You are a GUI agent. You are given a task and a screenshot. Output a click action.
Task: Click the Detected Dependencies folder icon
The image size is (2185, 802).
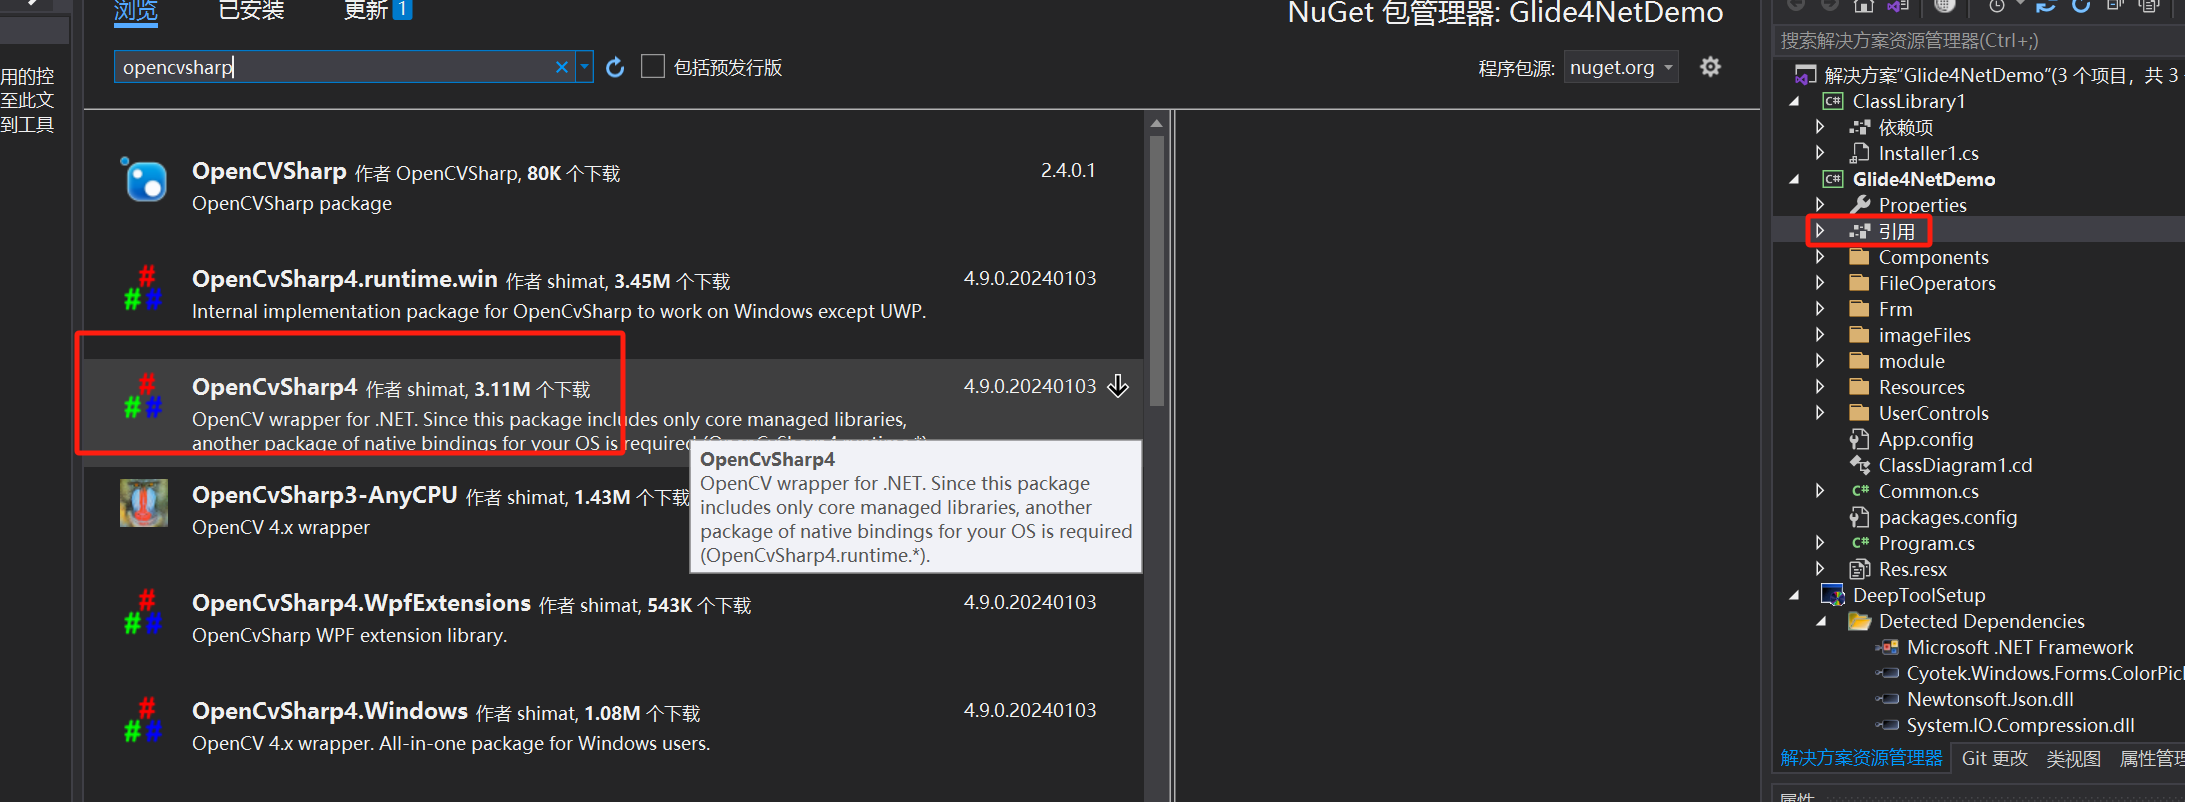tap(1860, 621)
